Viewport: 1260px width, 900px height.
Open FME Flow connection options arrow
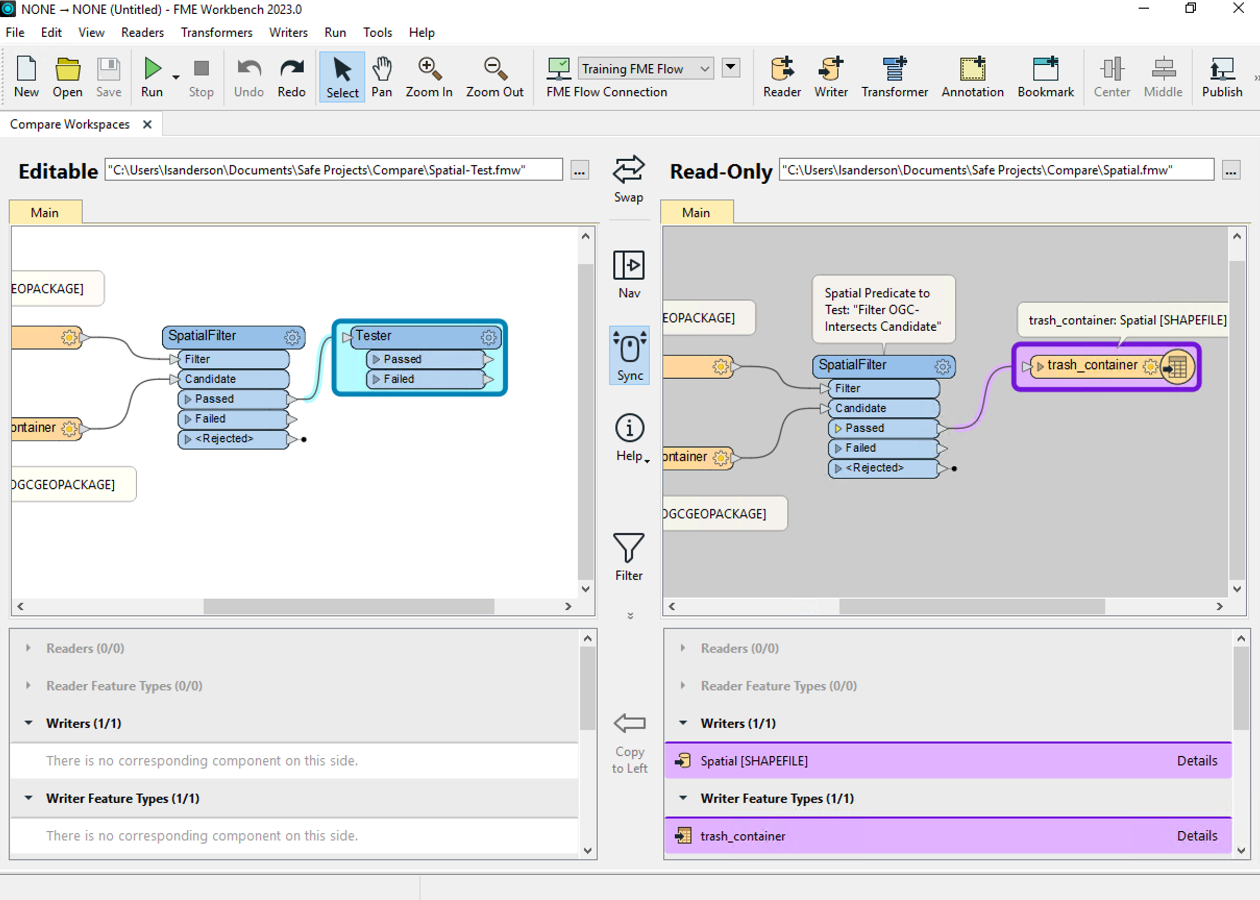tap(731, 68)
